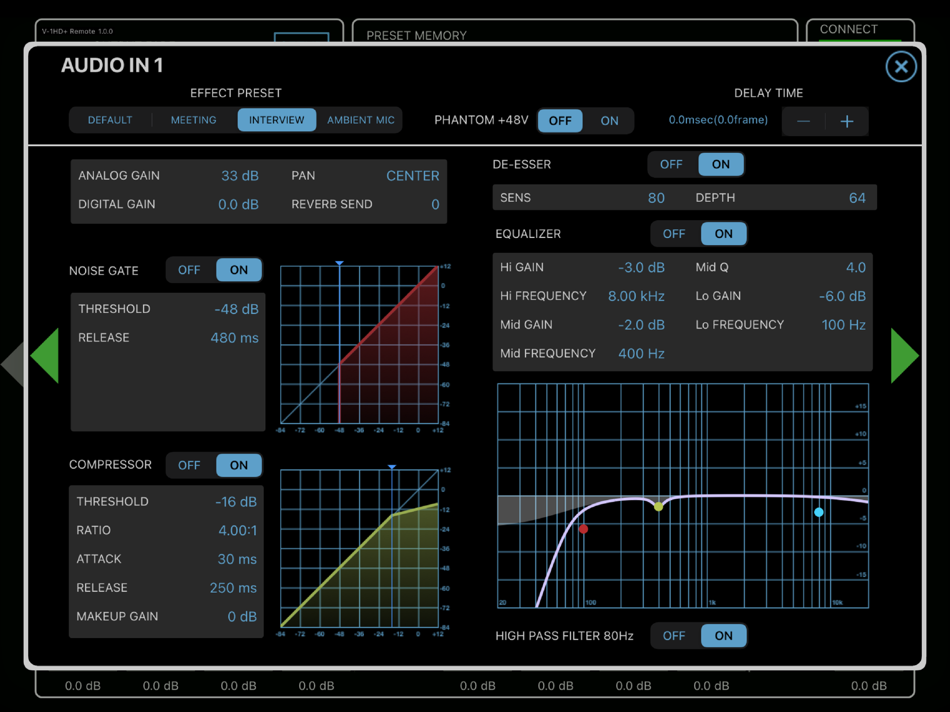Go to next audio input with right green arrow

tap(905, 356)
